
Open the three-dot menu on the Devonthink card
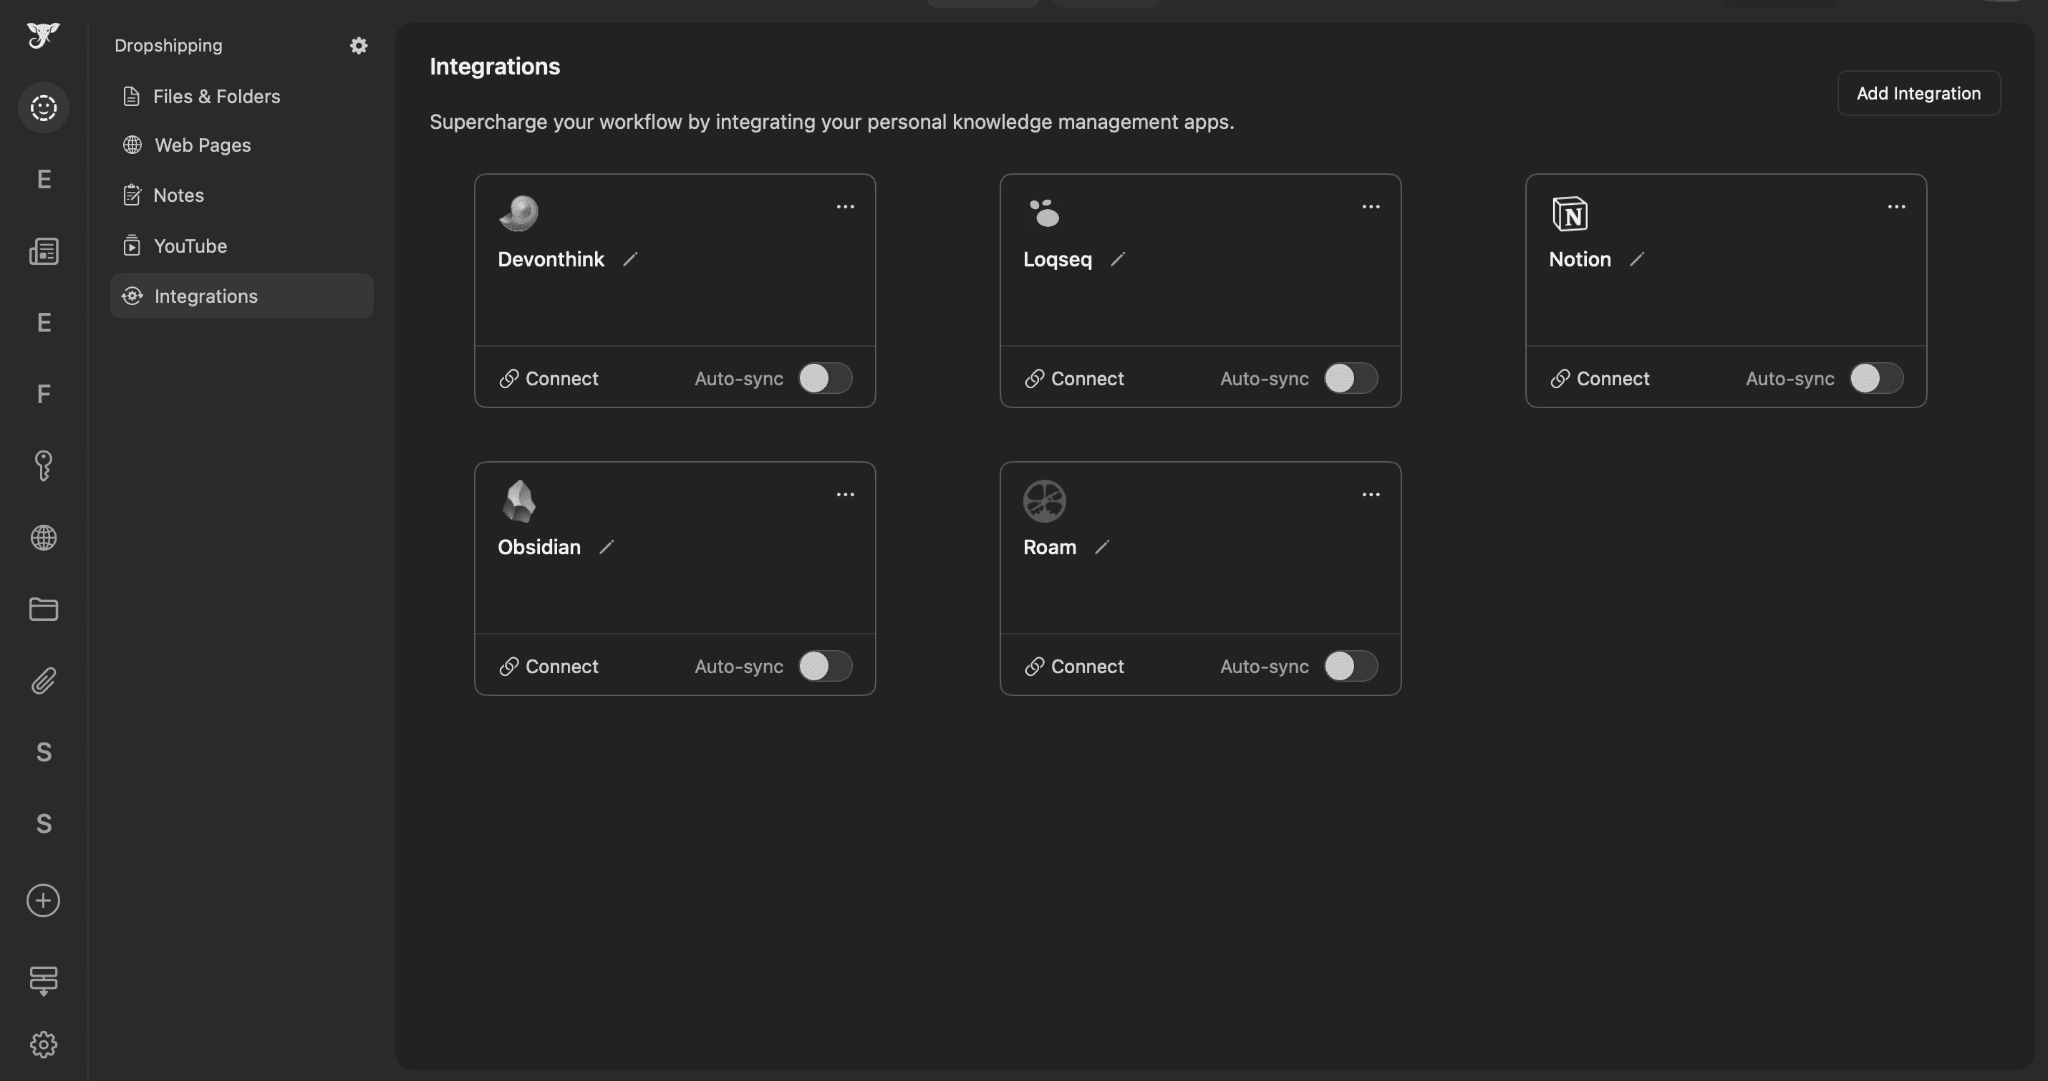(845, 206)
